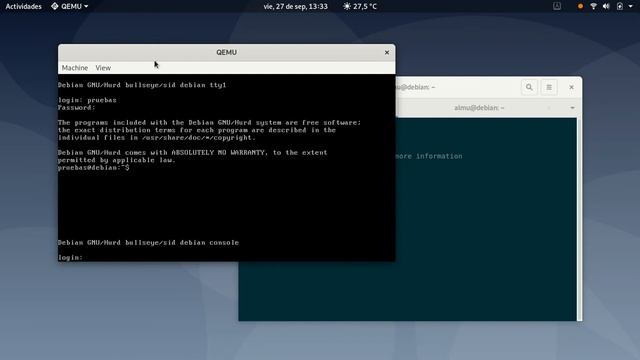The image size is (640, 360).
Task: Click 'more information' text in terminal window
Action: (429, 156)
